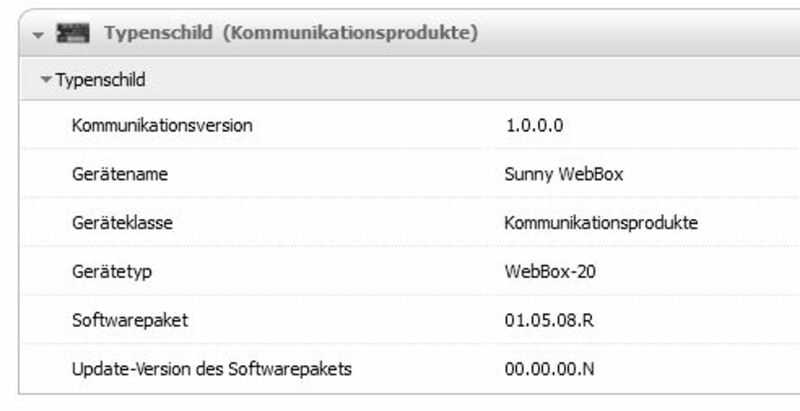Select the Geräteklasse value Kommunikationsprodukte
The image size is (800, 411).
(601, 223)
